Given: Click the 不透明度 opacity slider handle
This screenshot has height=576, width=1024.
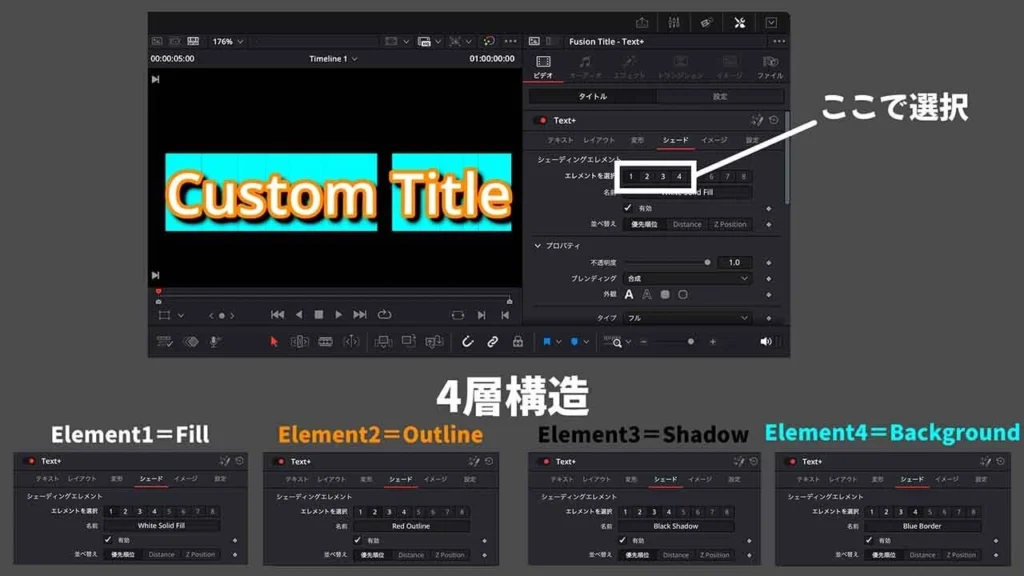Looking at the screenshot, I should coord(707,262).
